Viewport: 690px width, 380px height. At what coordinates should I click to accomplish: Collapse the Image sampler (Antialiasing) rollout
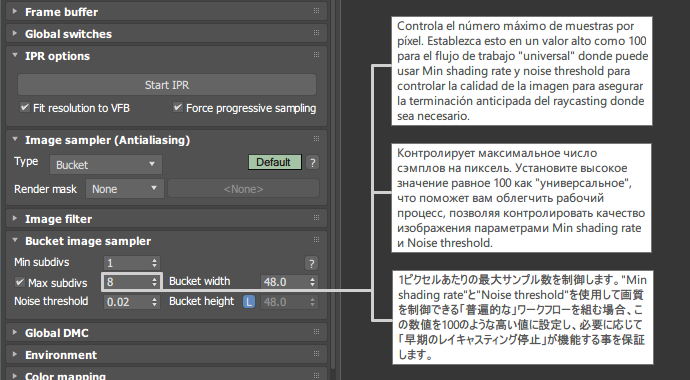pyautogui.click(x=166, y=140)
